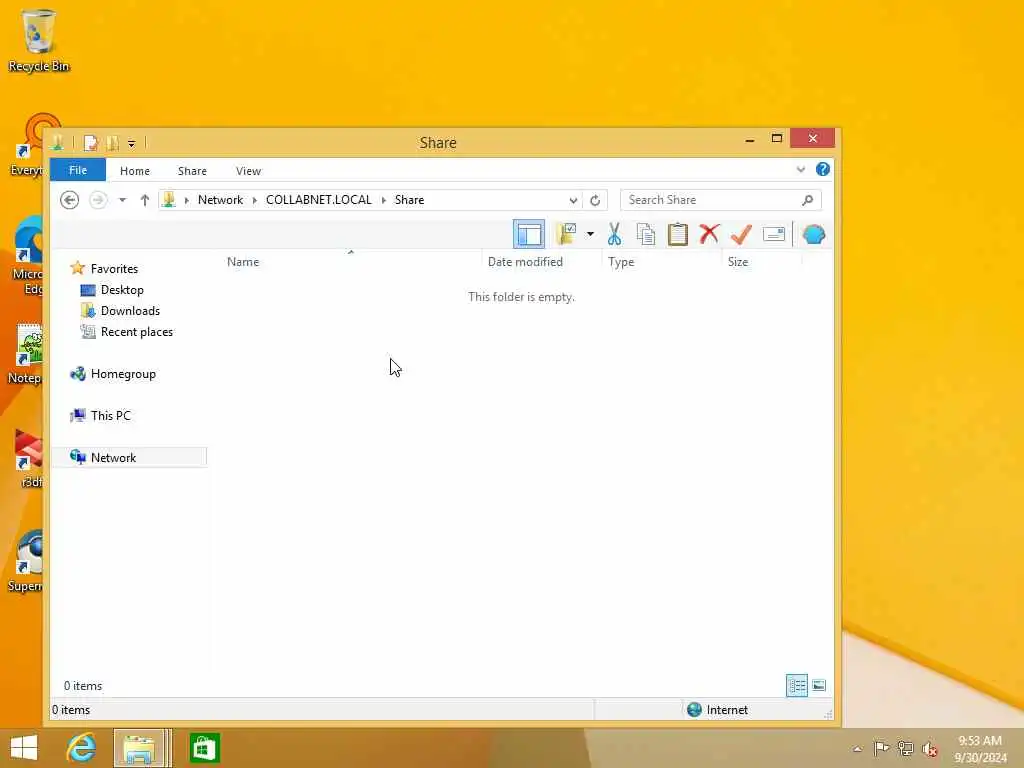Click the network folder icon in address bar
The width and height of the screenshot is (1024, 768).
[169, 200]
